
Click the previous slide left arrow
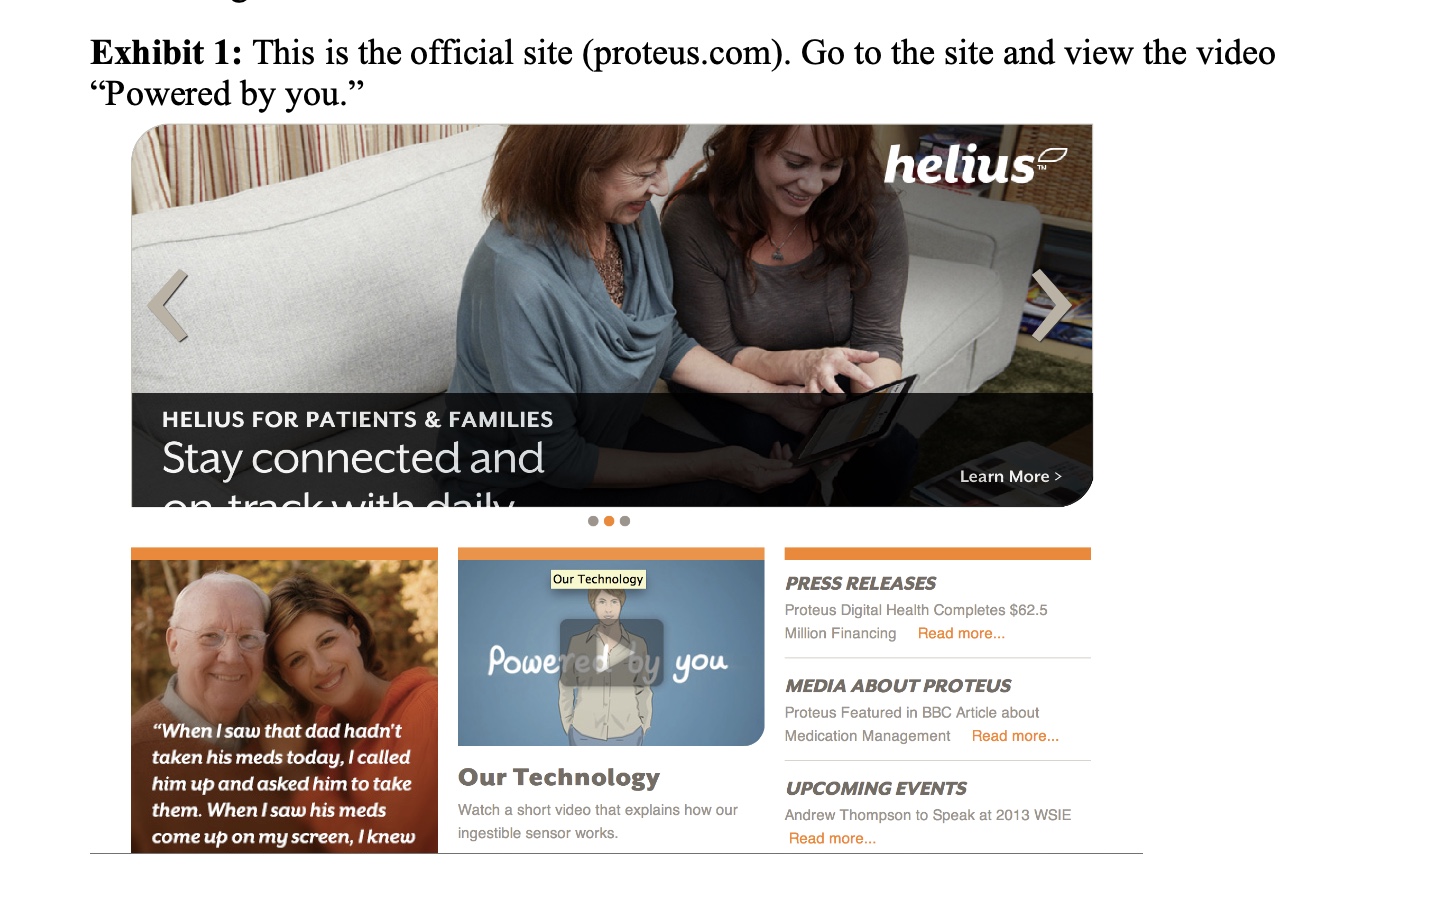pos(168,306)
